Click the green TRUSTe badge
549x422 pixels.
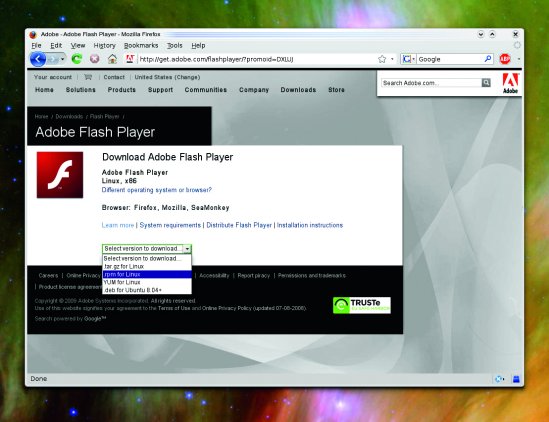point(362,305)
